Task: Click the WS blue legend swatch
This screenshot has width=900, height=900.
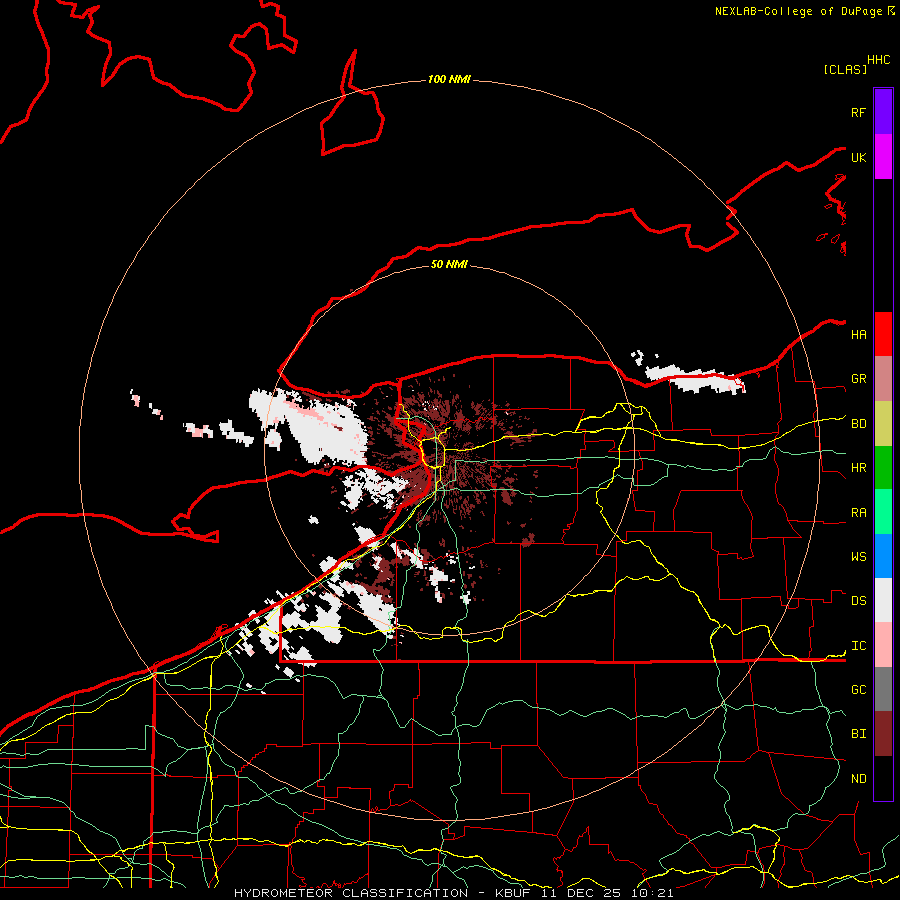Action: (883, 556)
